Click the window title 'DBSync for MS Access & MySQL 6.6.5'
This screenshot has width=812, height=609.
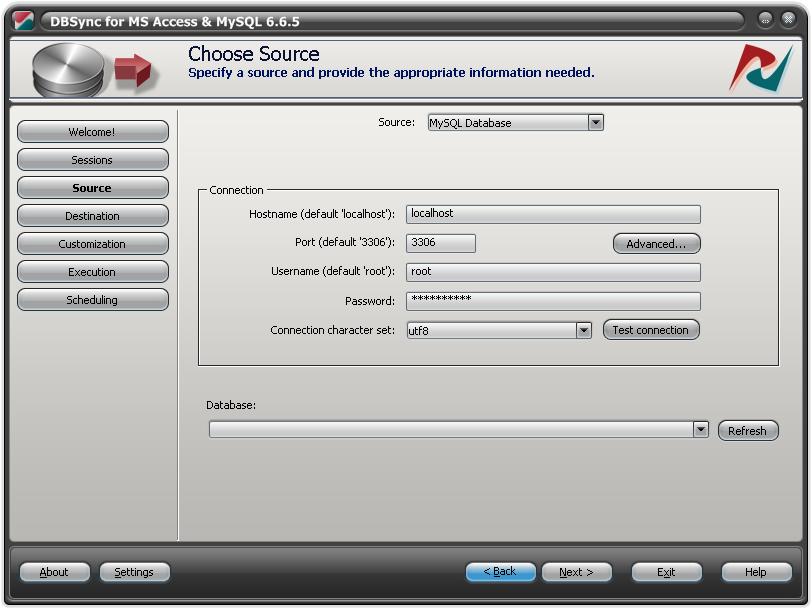click(175, 21)
